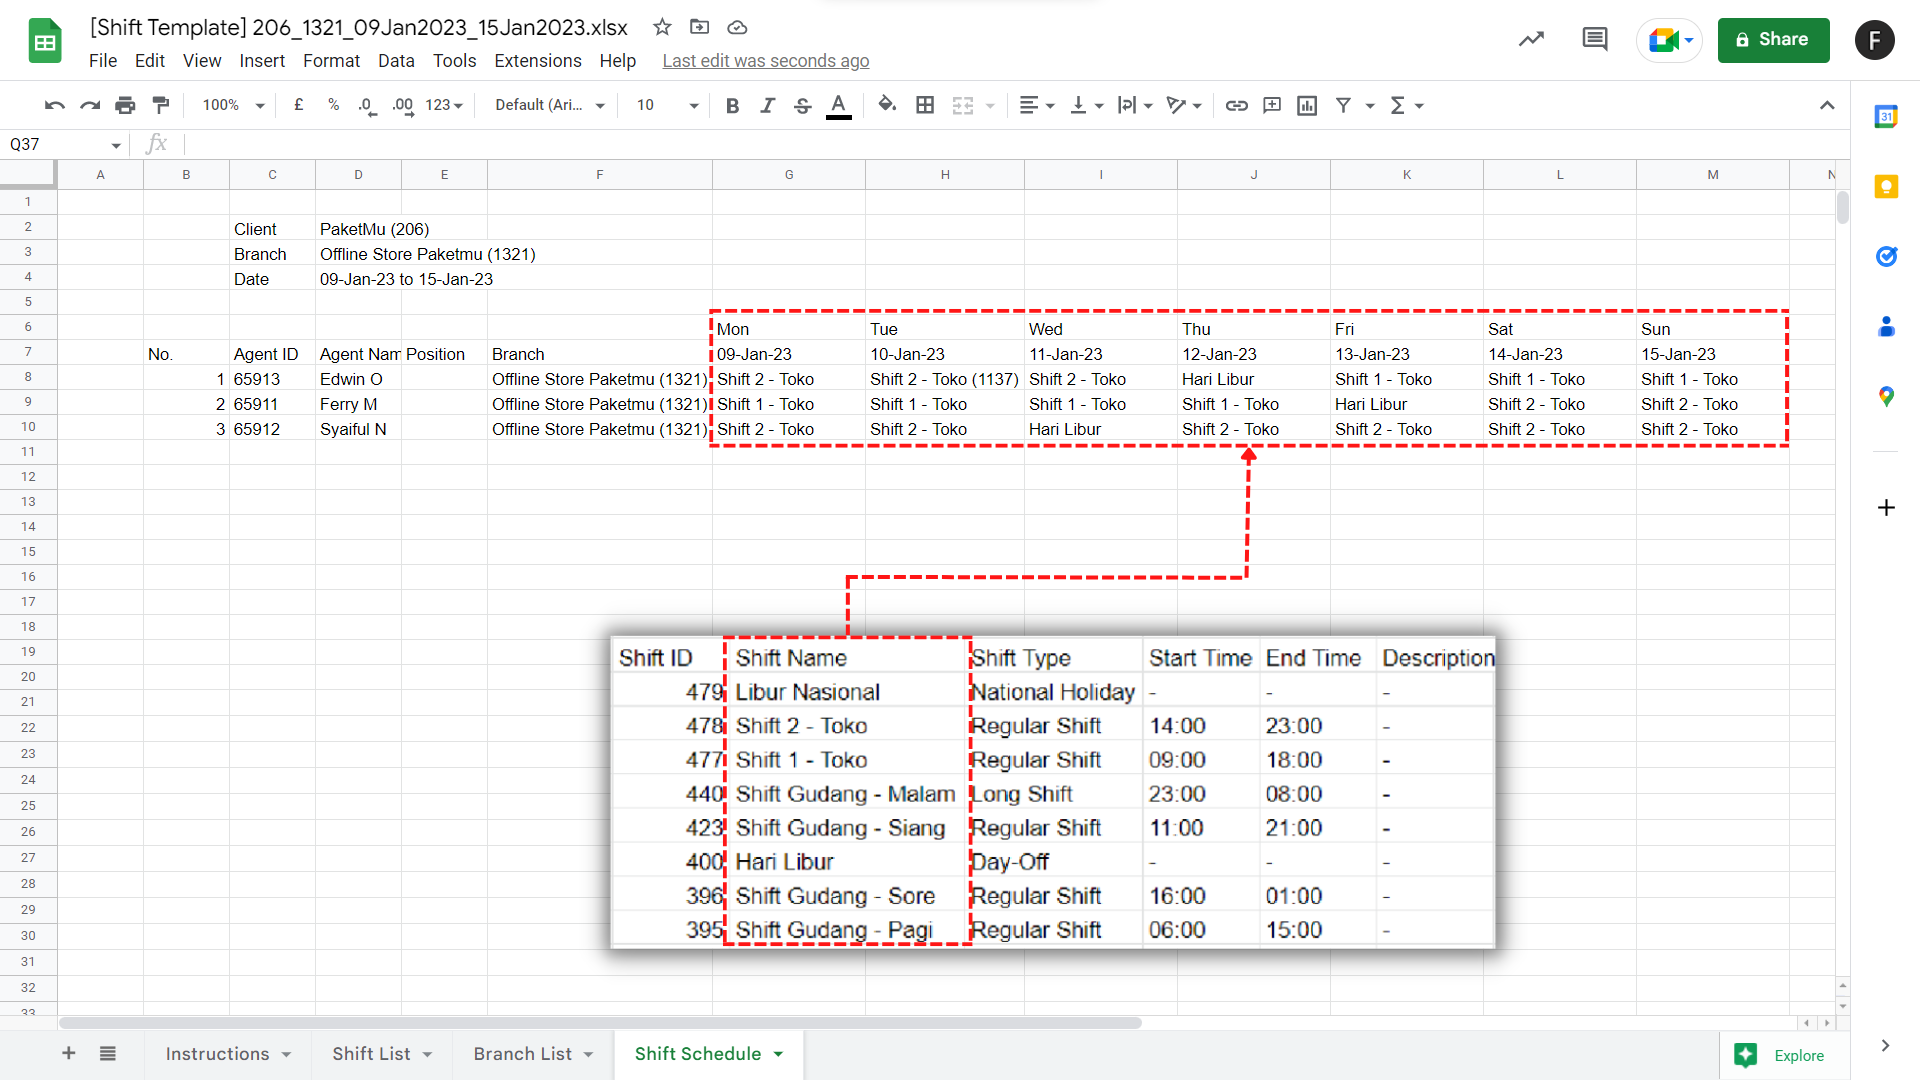Open the account avatar F
Image resolution: width=1920 pixels, height=1080 pixels.
(x=1874, y=40)
